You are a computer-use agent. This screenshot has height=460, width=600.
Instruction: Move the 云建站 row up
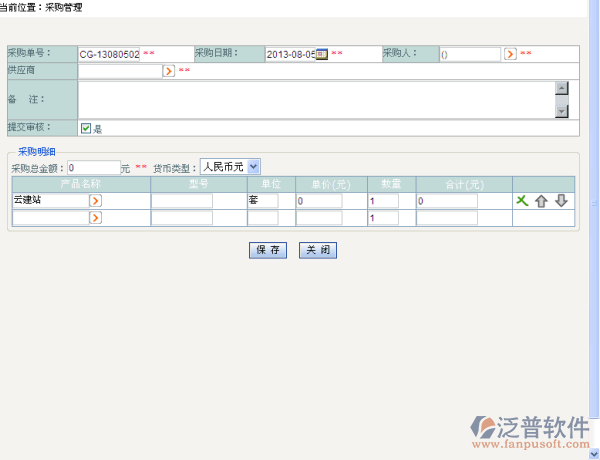(541, 201)
